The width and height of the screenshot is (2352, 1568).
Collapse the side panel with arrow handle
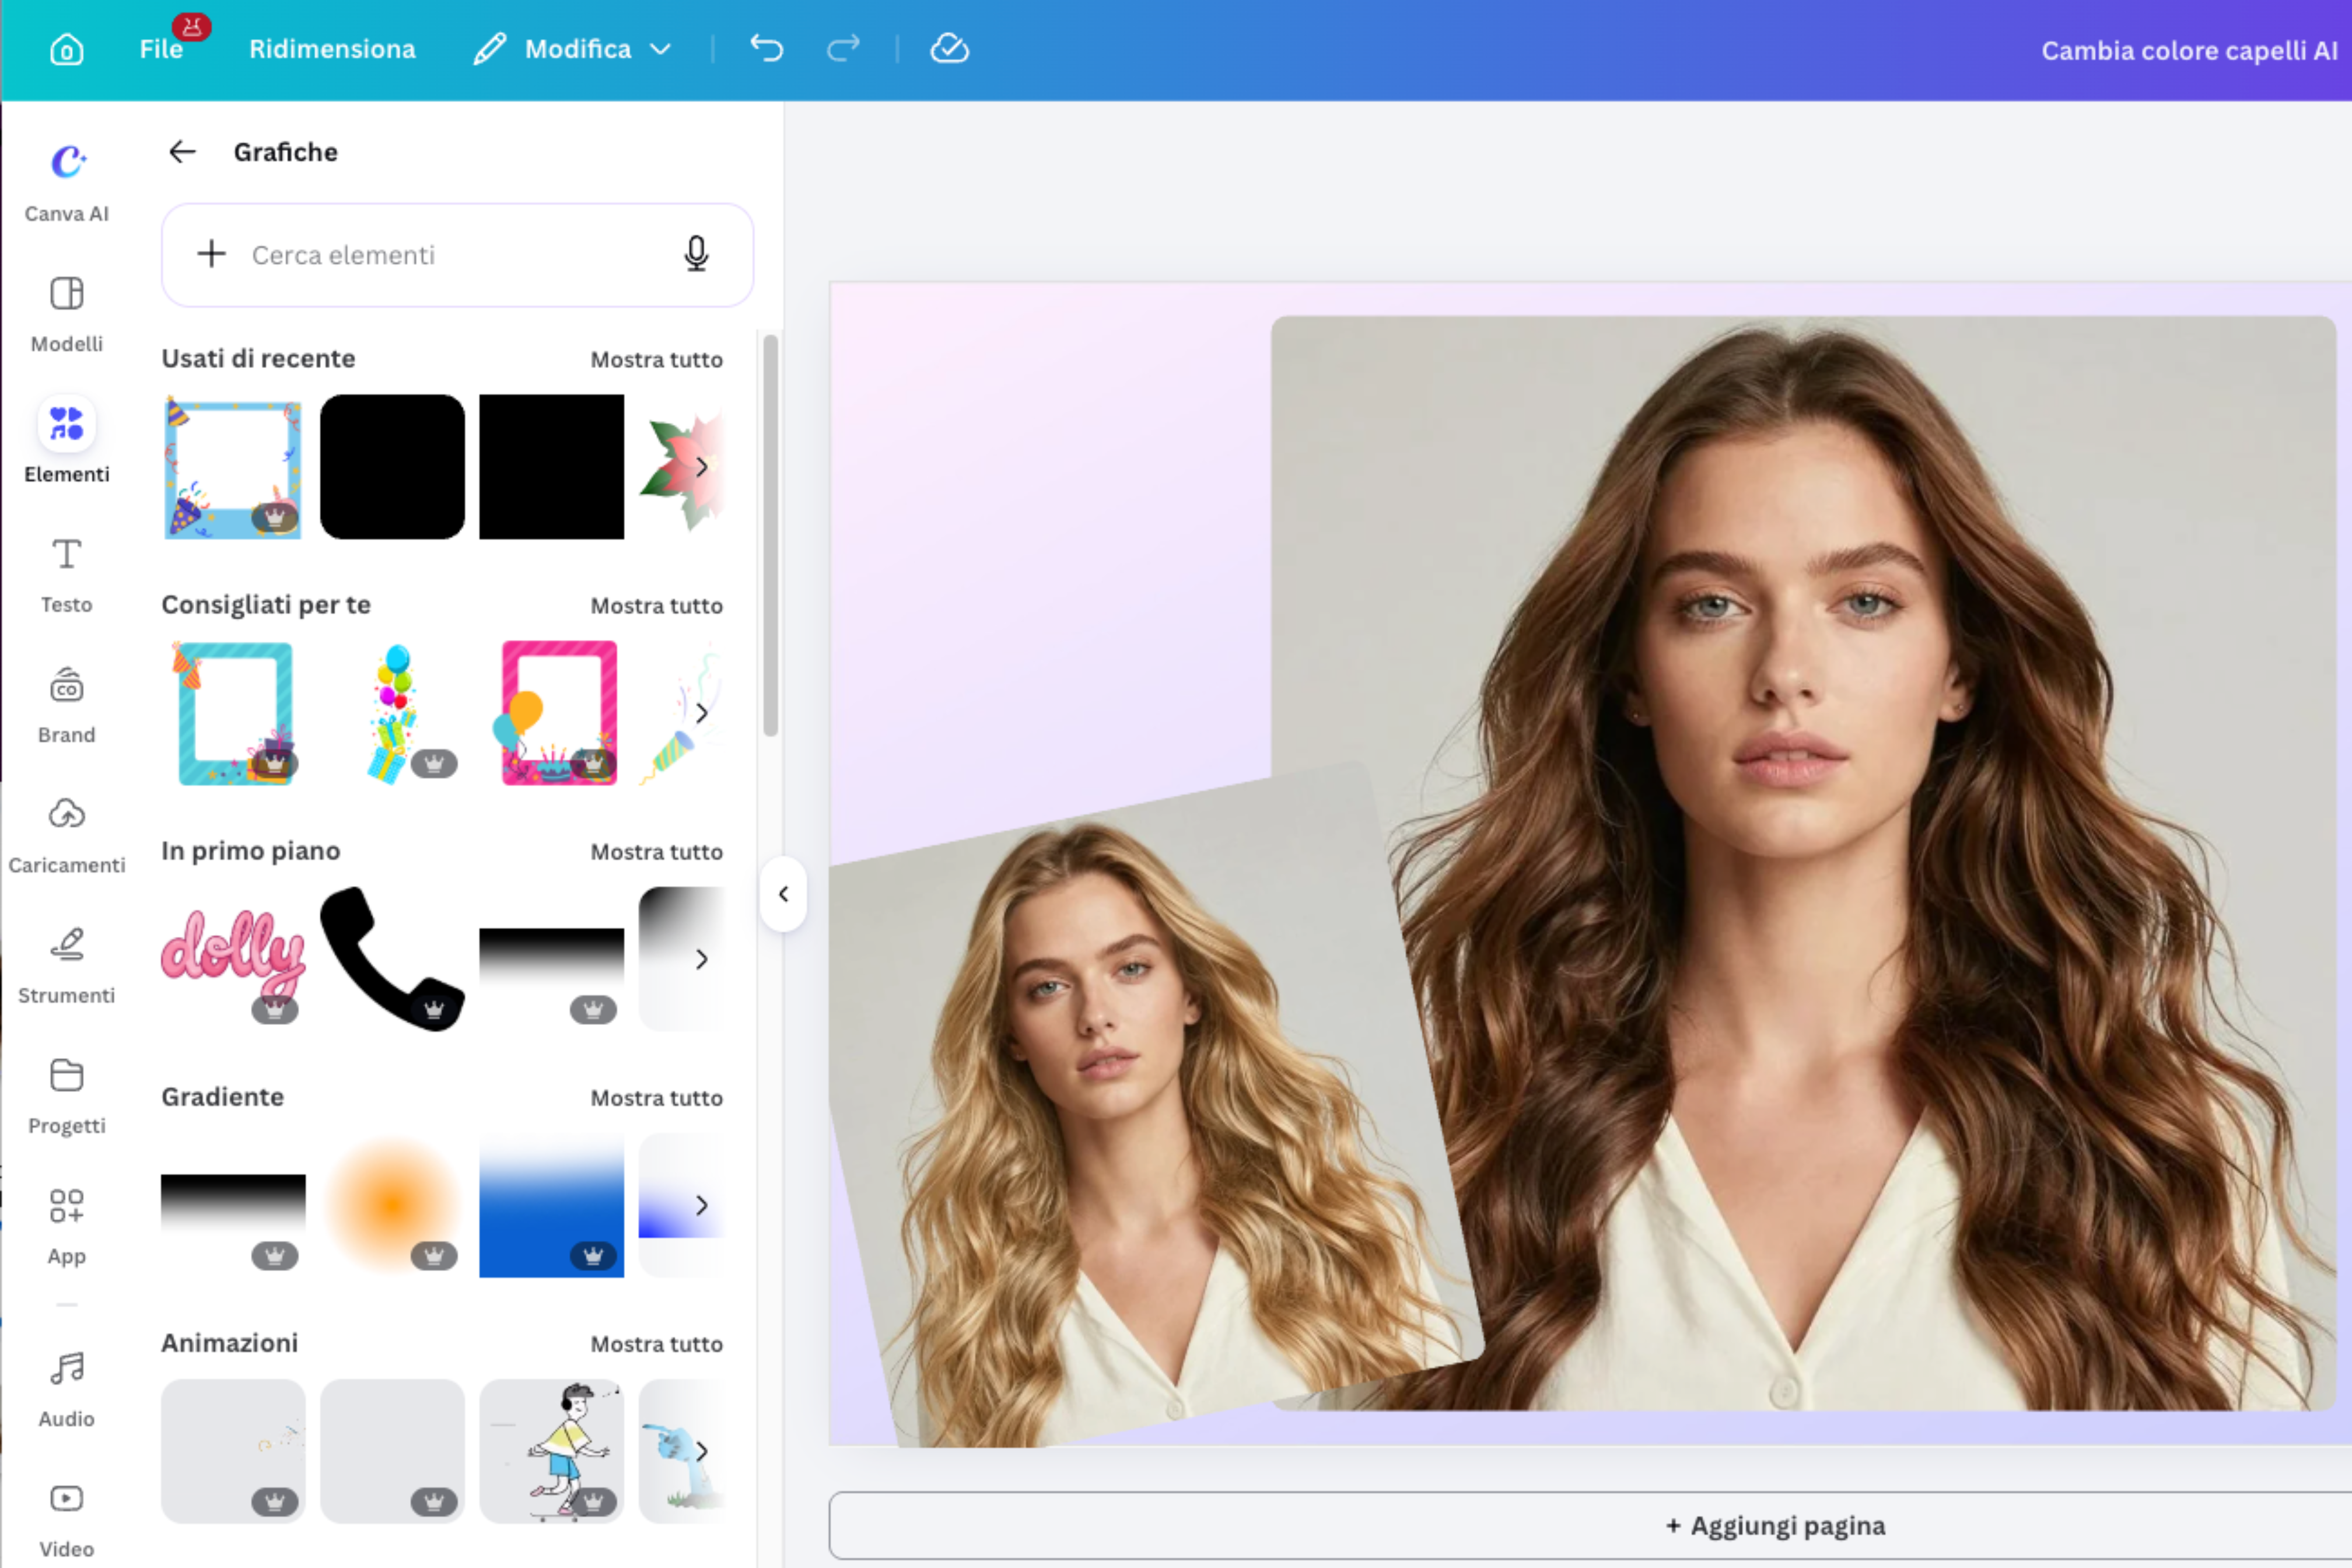(783, 894)
